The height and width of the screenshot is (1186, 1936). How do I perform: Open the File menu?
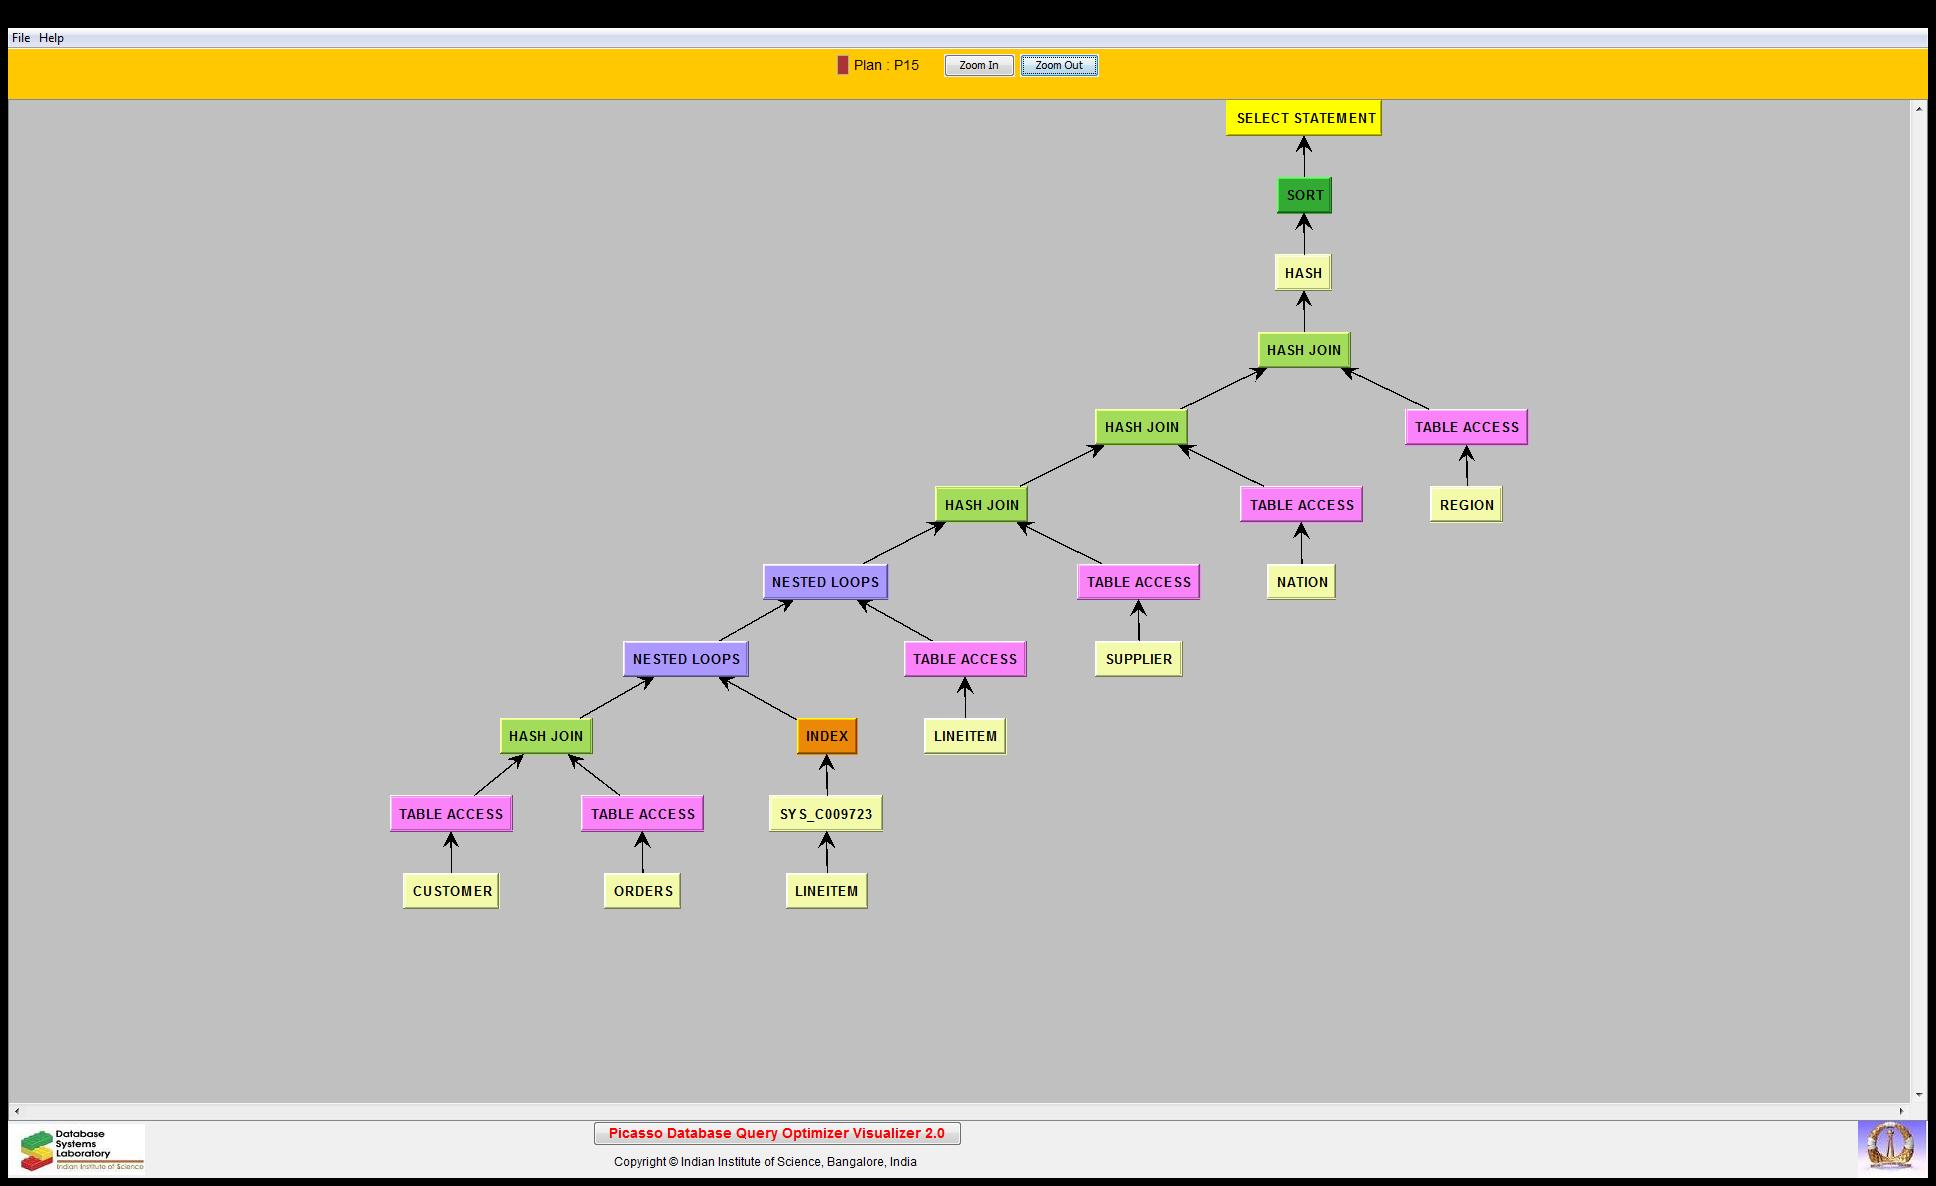pos(21,38)
